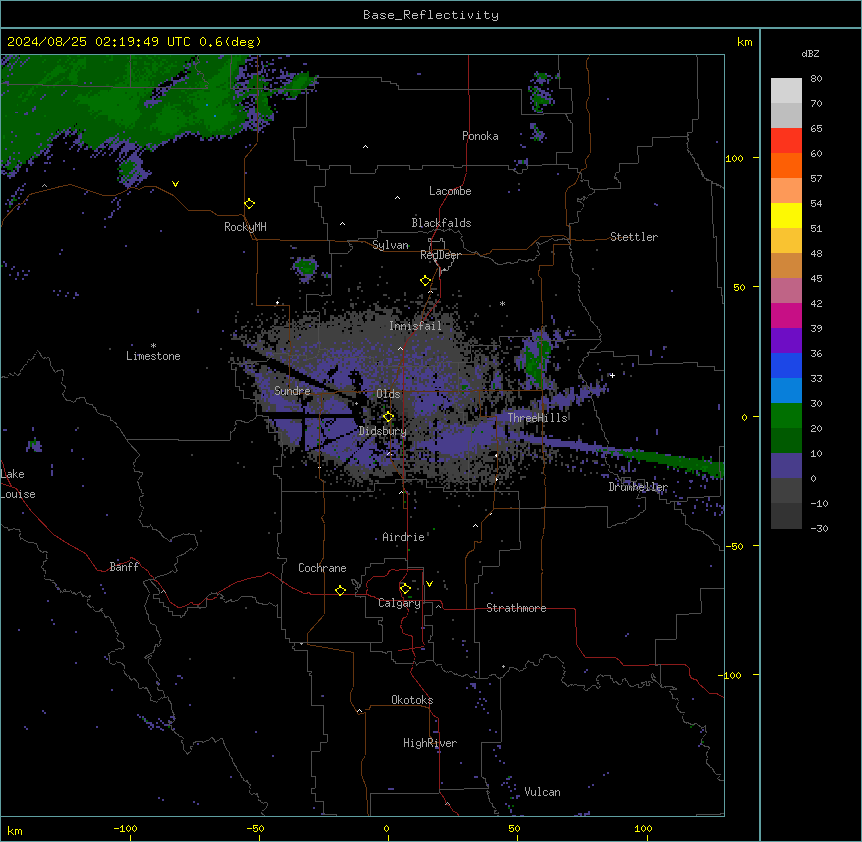This screenshot has width=862, height=842.
Task: Click the Ponoka city label
Action: (x=480, y=136)
